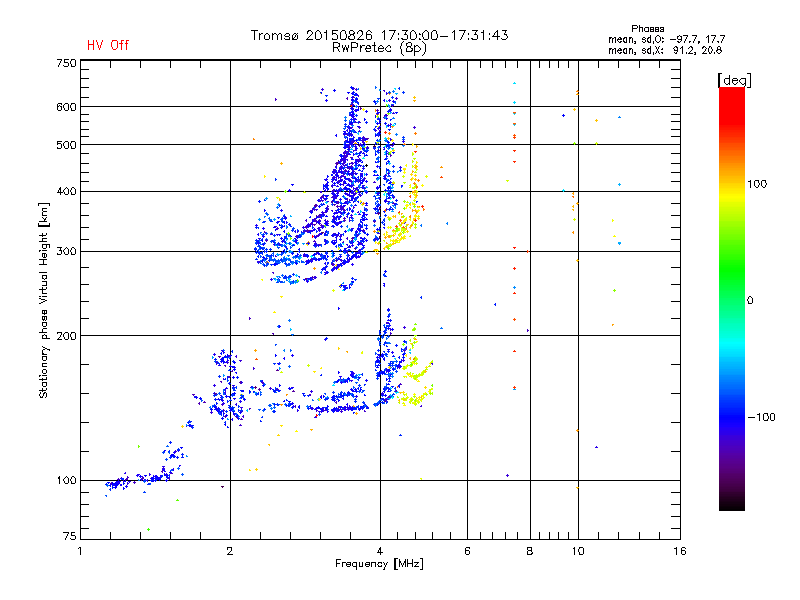Click the red 'HV Off' status label
This screenshot has width=800, height=600.
[x=108, y=45]
